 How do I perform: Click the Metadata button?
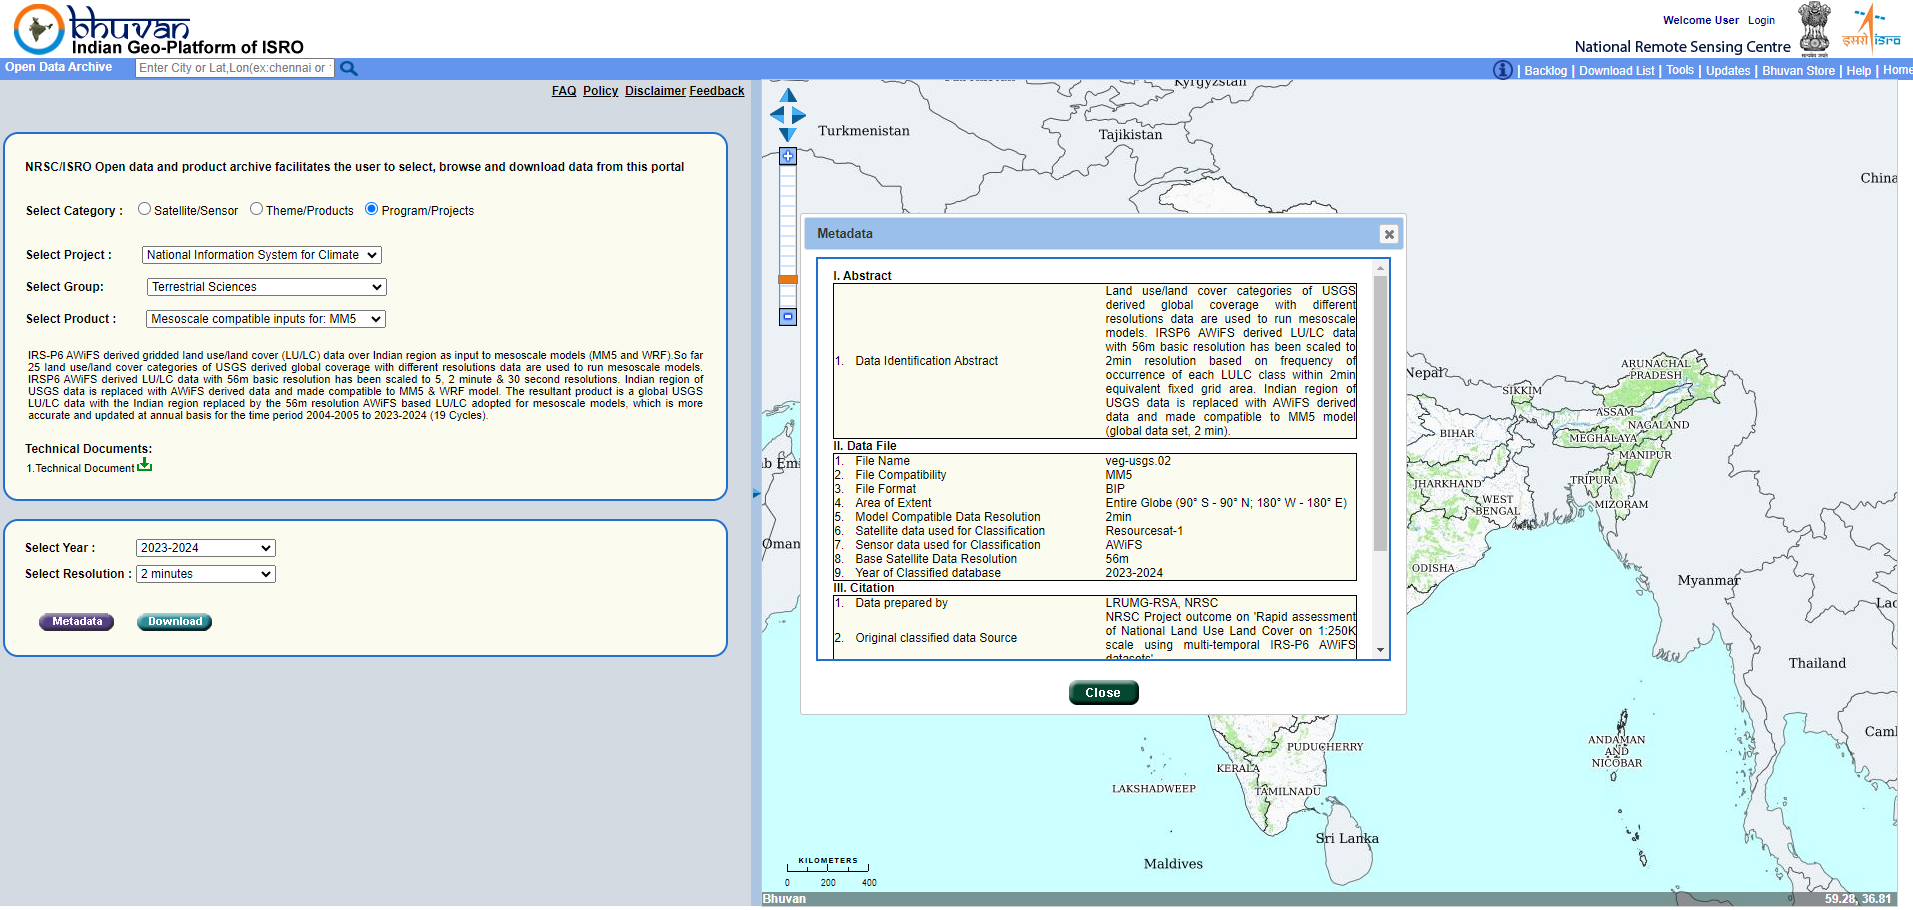[x=77, y=622]
